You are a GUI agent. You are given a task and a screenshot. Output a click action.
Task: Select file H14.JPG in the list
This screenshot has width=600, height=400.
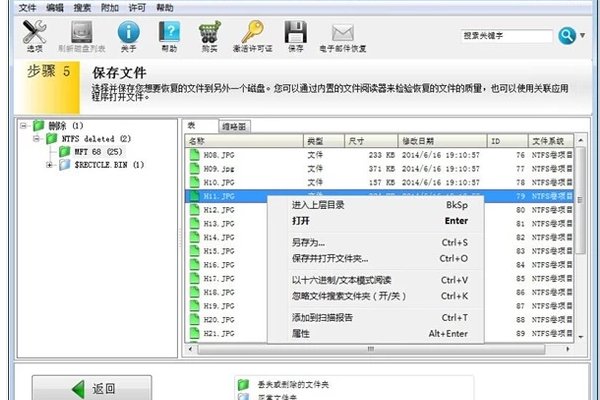click(219, 237)
